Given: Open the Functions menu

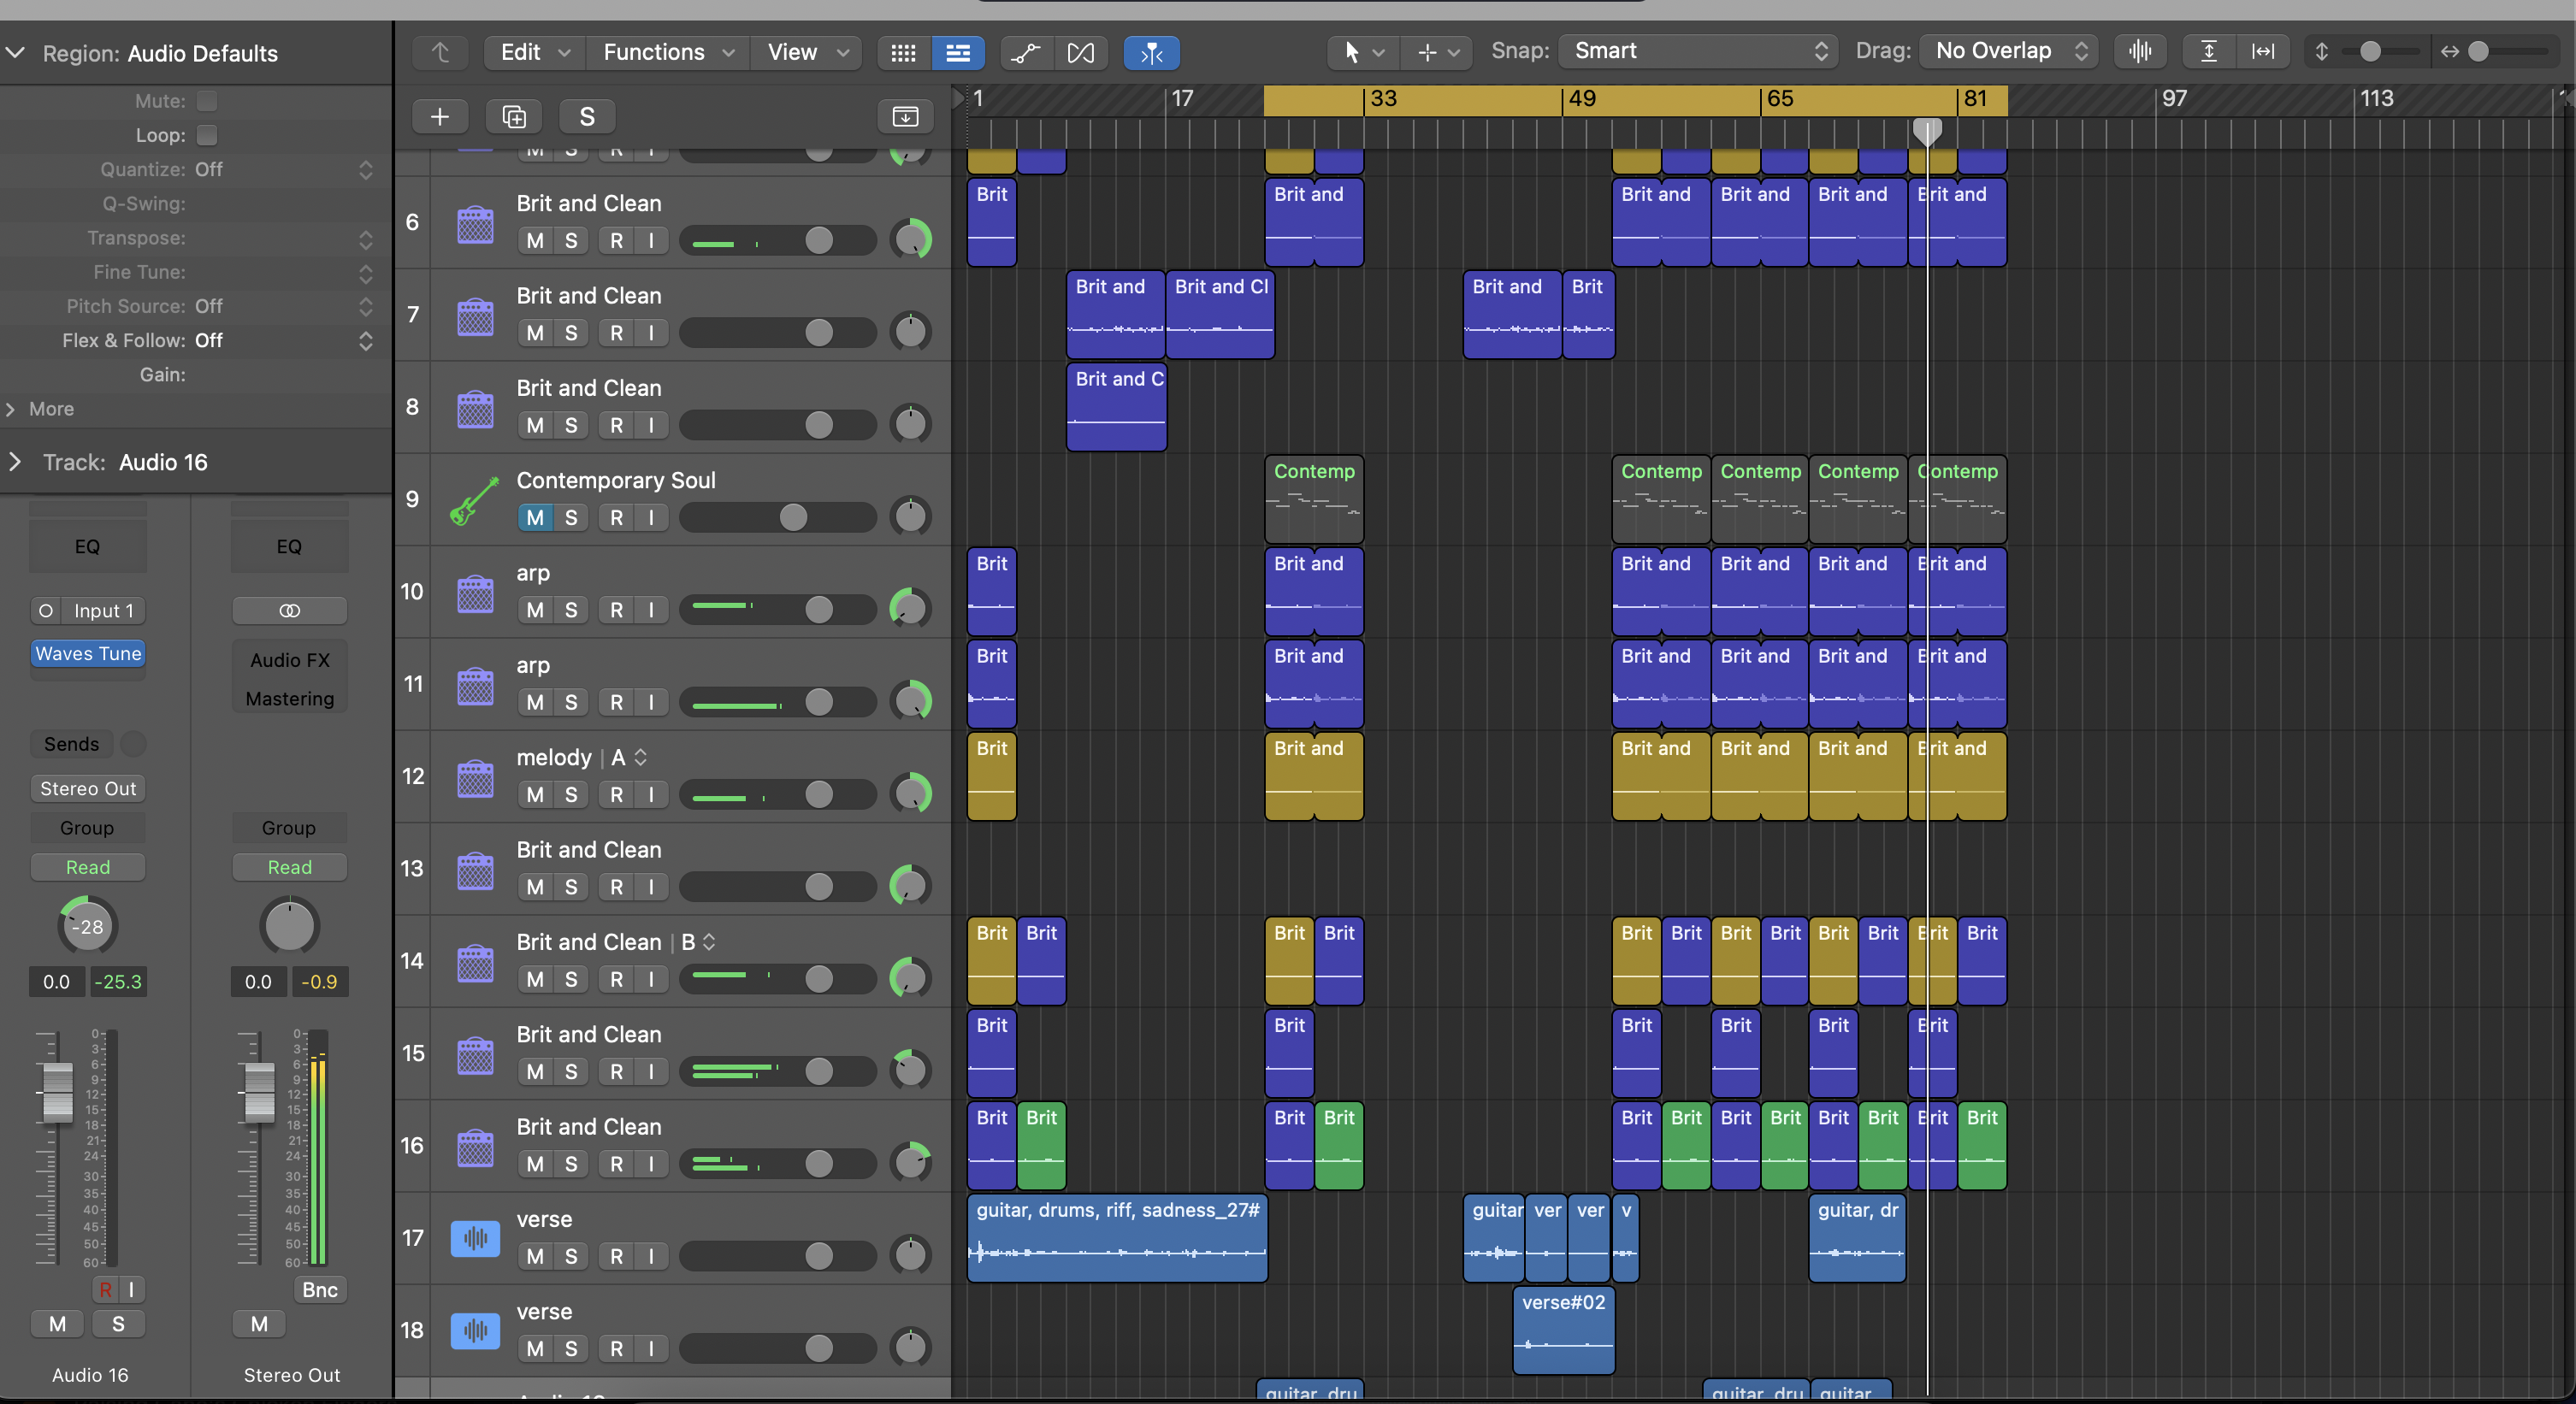Looking at the screenshot, I should (x=666, y=52).
